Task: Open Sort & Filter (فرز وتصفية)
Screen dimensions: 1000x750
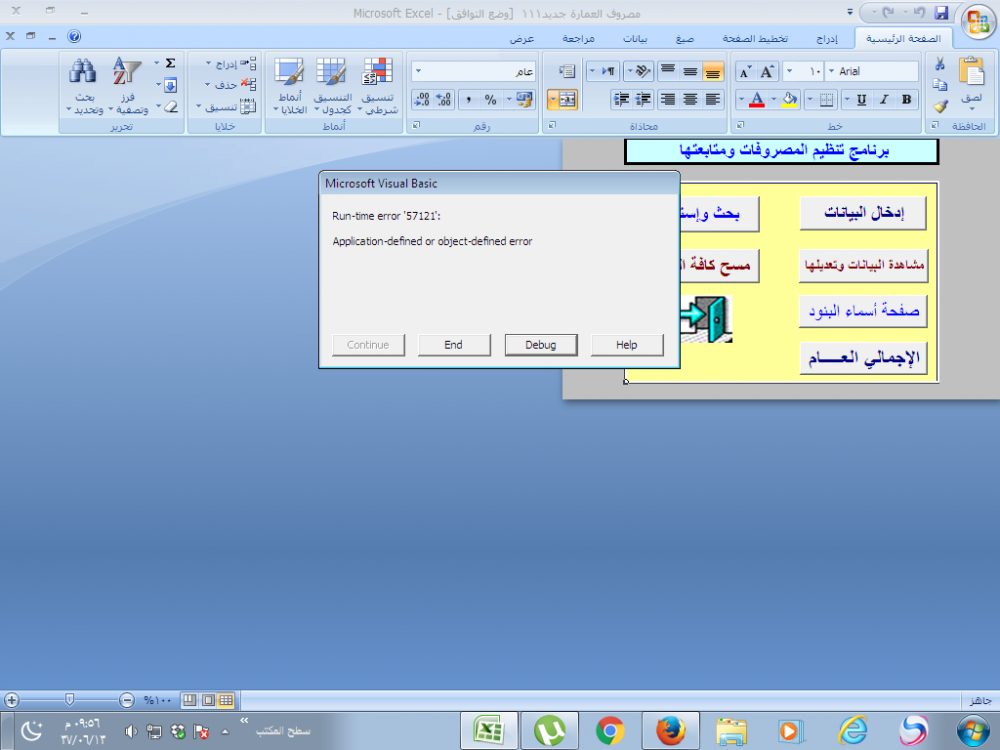Action: tap(127, 86)
